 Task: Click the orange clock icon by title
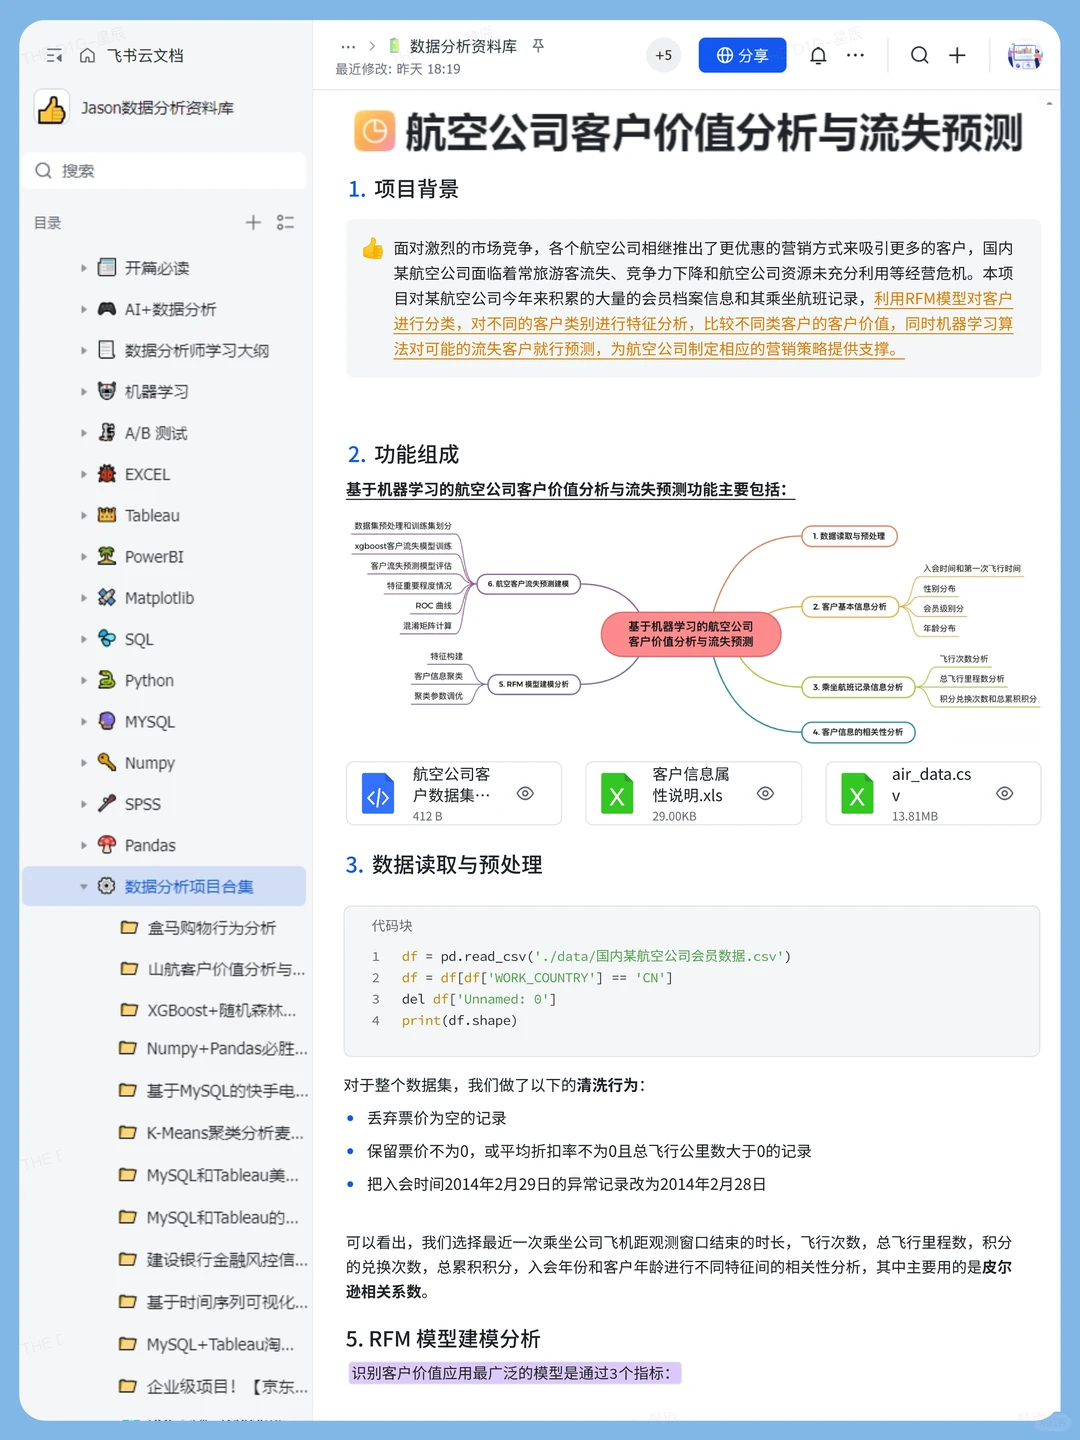coord(375,131)
